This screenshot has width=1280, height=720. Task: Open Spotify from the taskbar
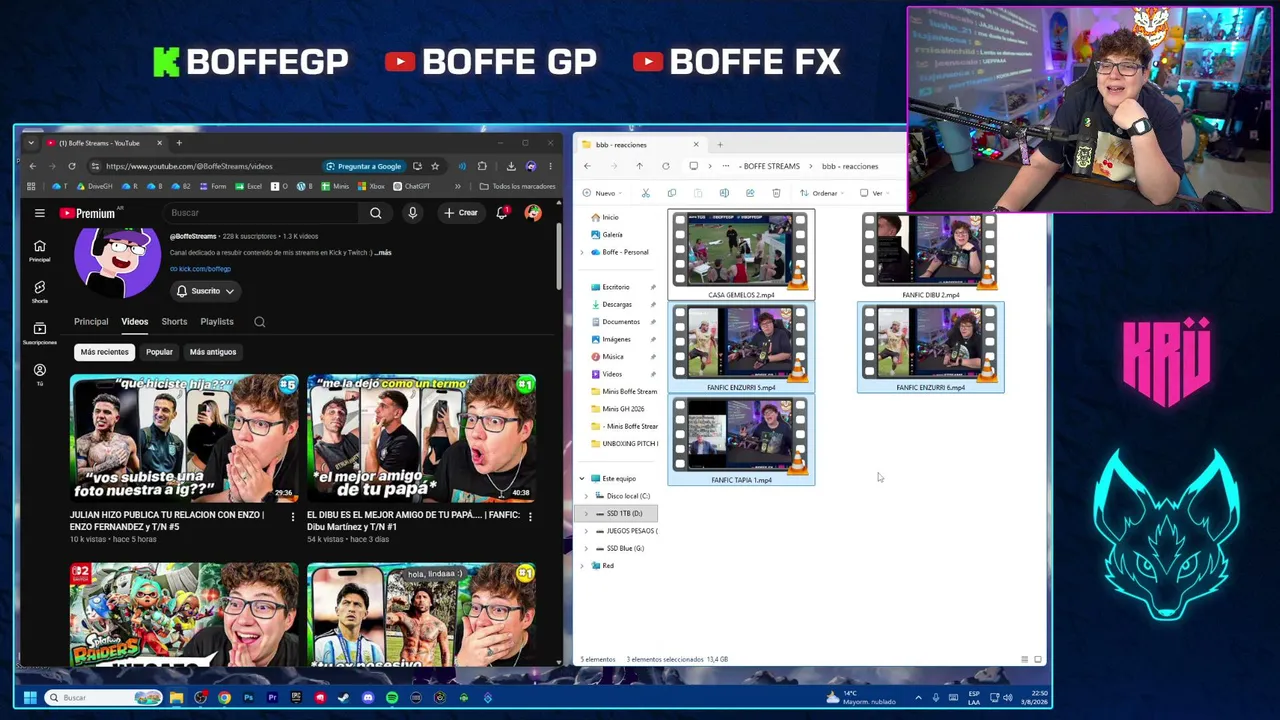pos(392,697)
